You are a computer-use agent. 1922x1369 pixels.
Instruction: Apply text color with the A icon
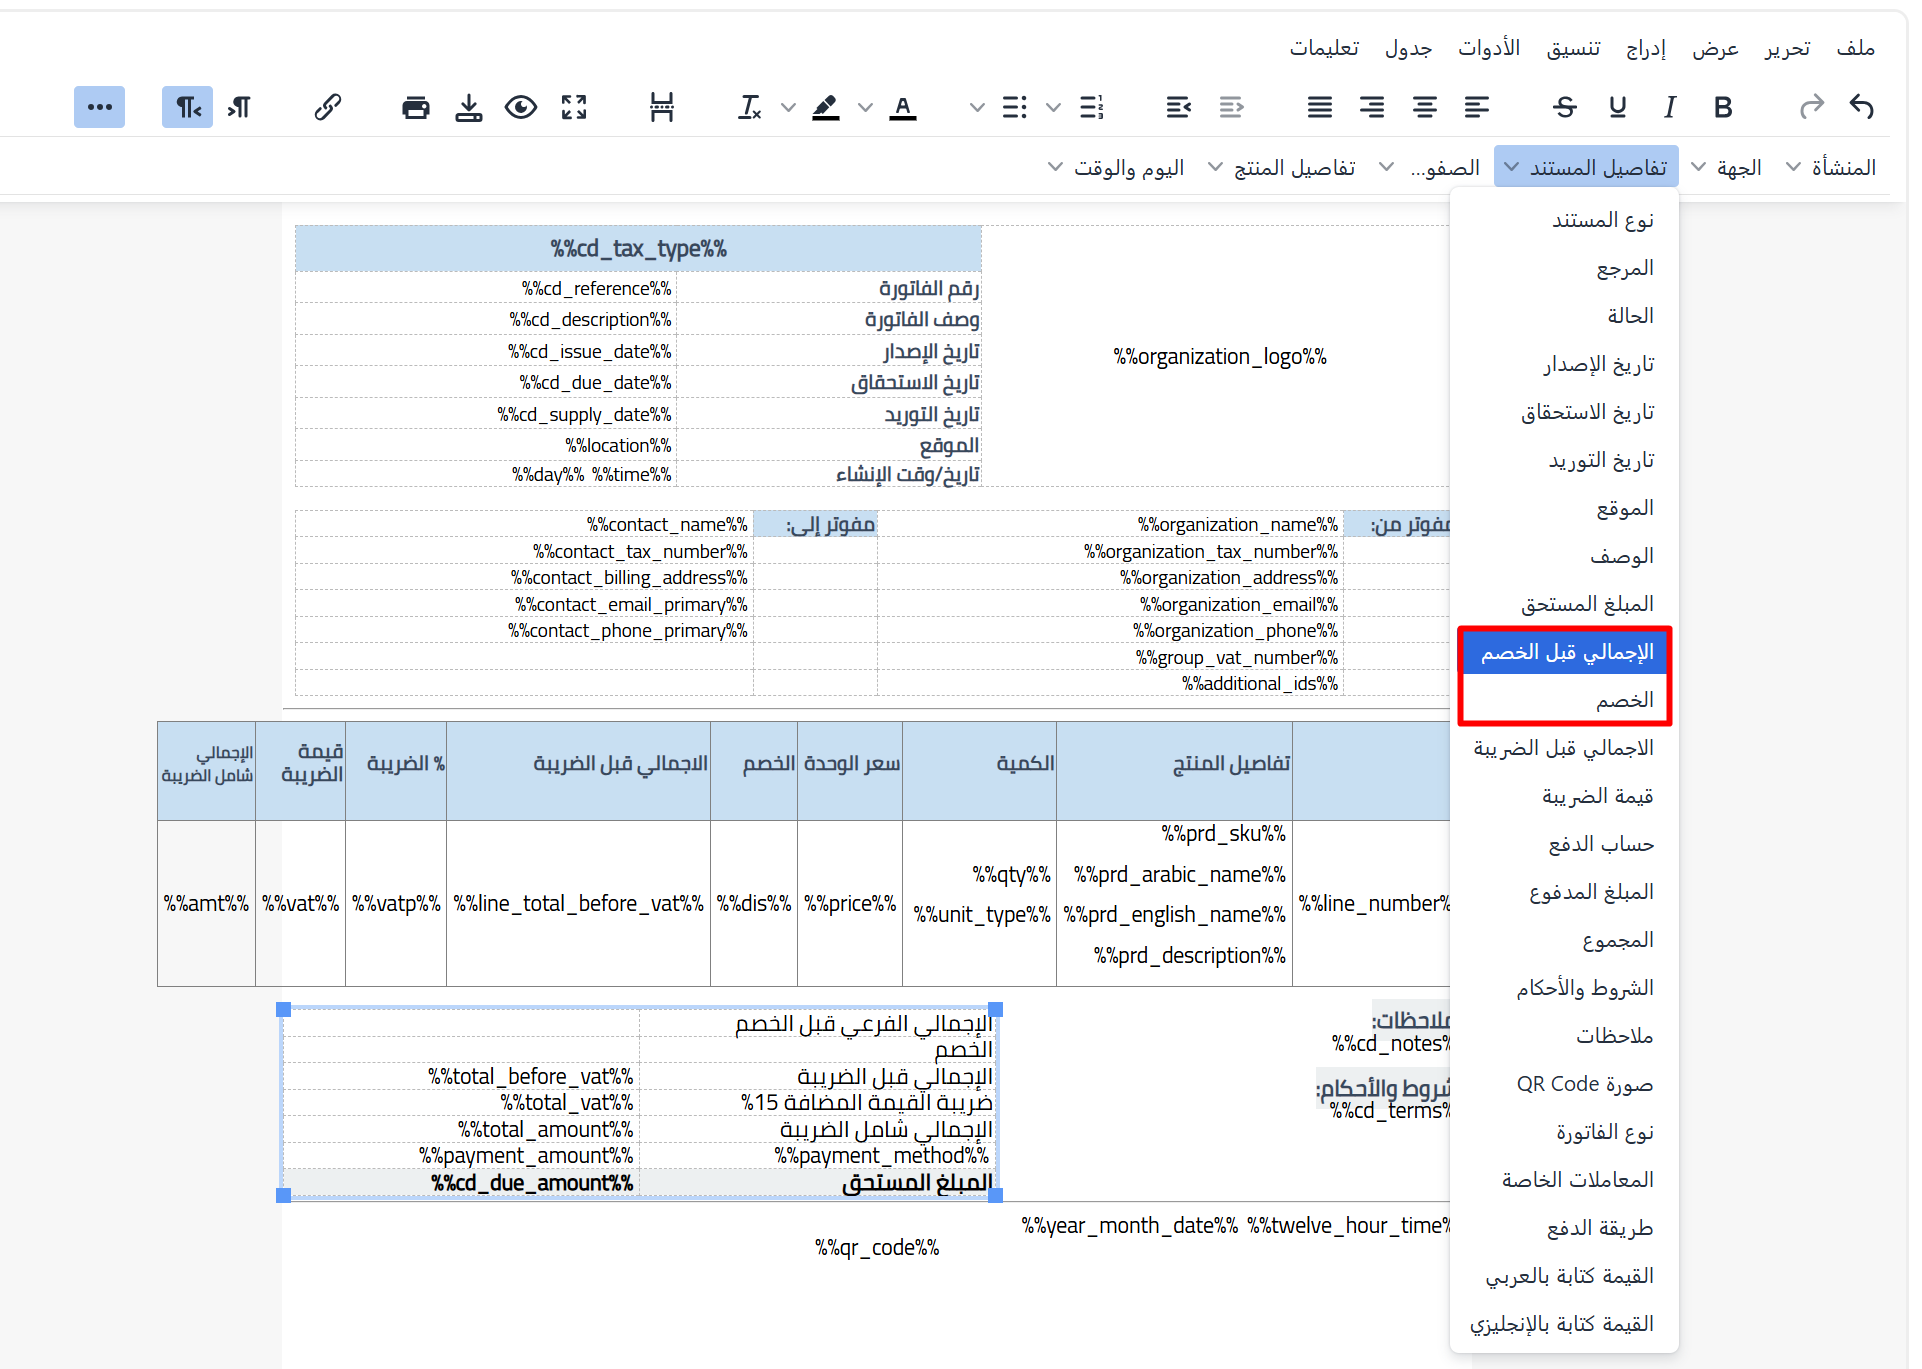click(x=903, y=107)
